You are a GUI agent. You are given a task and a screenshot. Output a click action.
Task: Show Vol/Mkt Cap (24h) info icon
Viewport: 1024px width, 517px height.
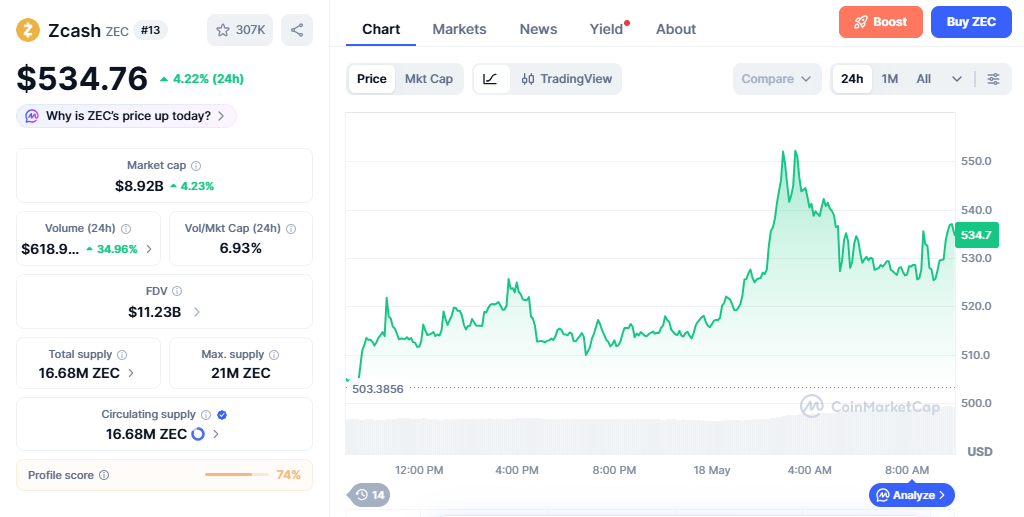pyautogui.click(x=291, y=228)
